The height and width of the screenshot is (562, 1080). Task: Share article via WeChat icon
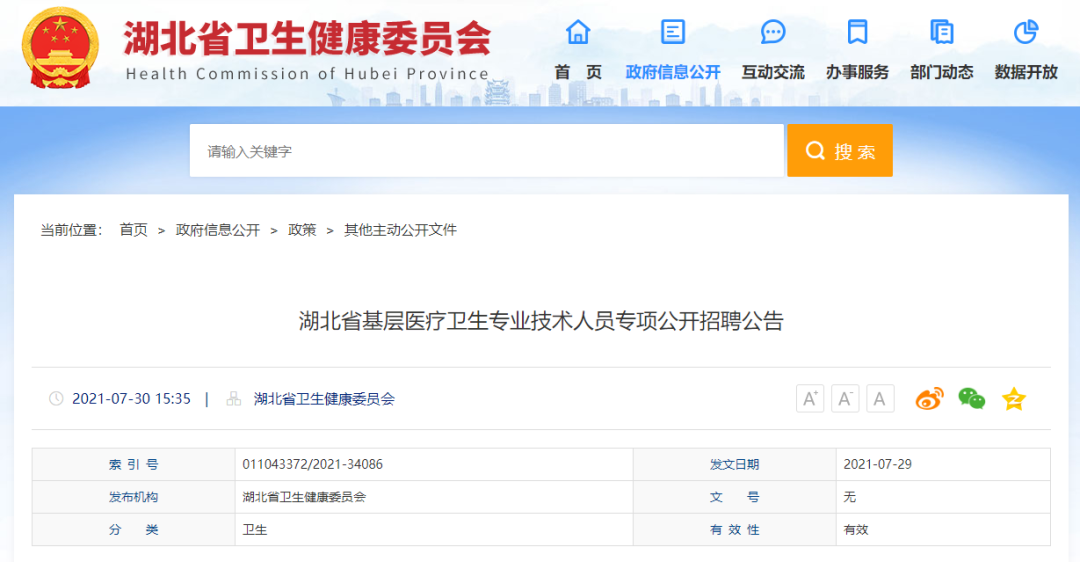pos(972,399)
